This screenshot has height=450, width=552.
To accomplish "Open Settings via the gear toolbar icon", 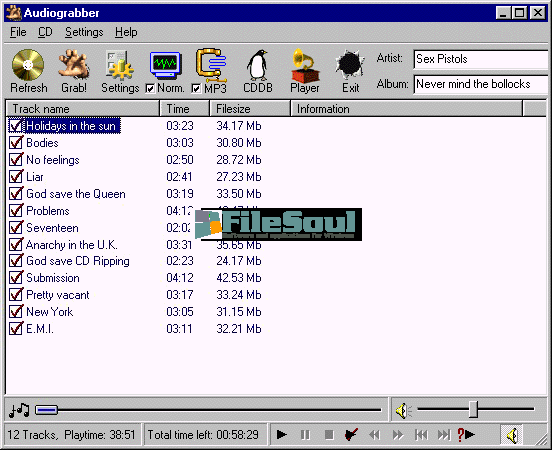I will [120, 66].
